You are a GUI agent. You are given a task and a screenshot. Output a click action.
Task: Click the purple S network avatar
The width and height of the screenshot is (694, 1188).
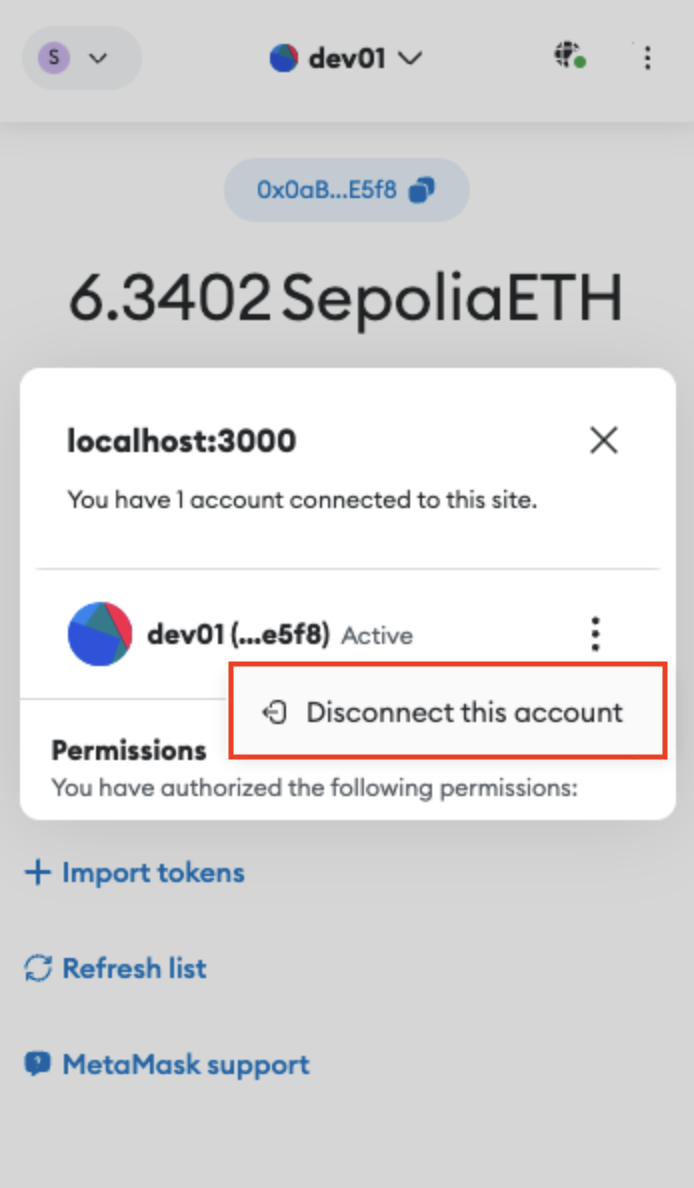pyautogui.click(x=54, y=58)
